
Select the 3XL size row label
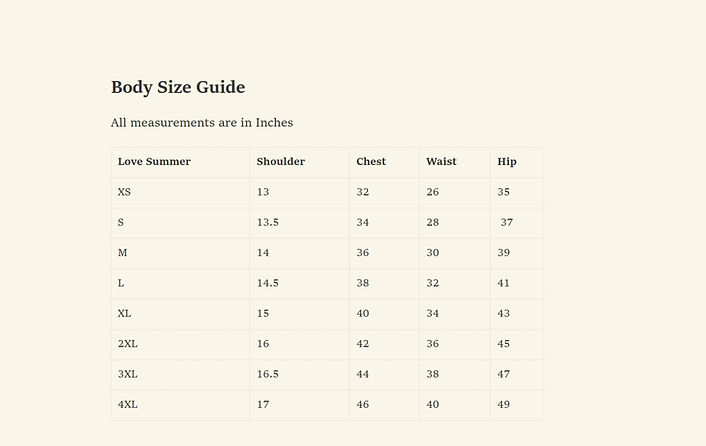(x=128, y=374)
